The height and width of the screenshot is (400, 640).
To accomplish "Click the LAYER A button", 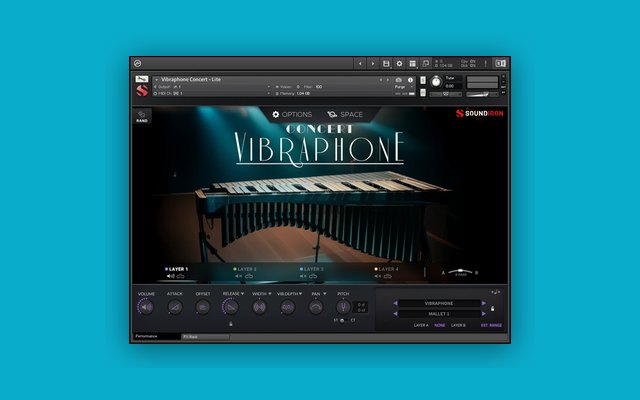I will (x=421, y=325).
